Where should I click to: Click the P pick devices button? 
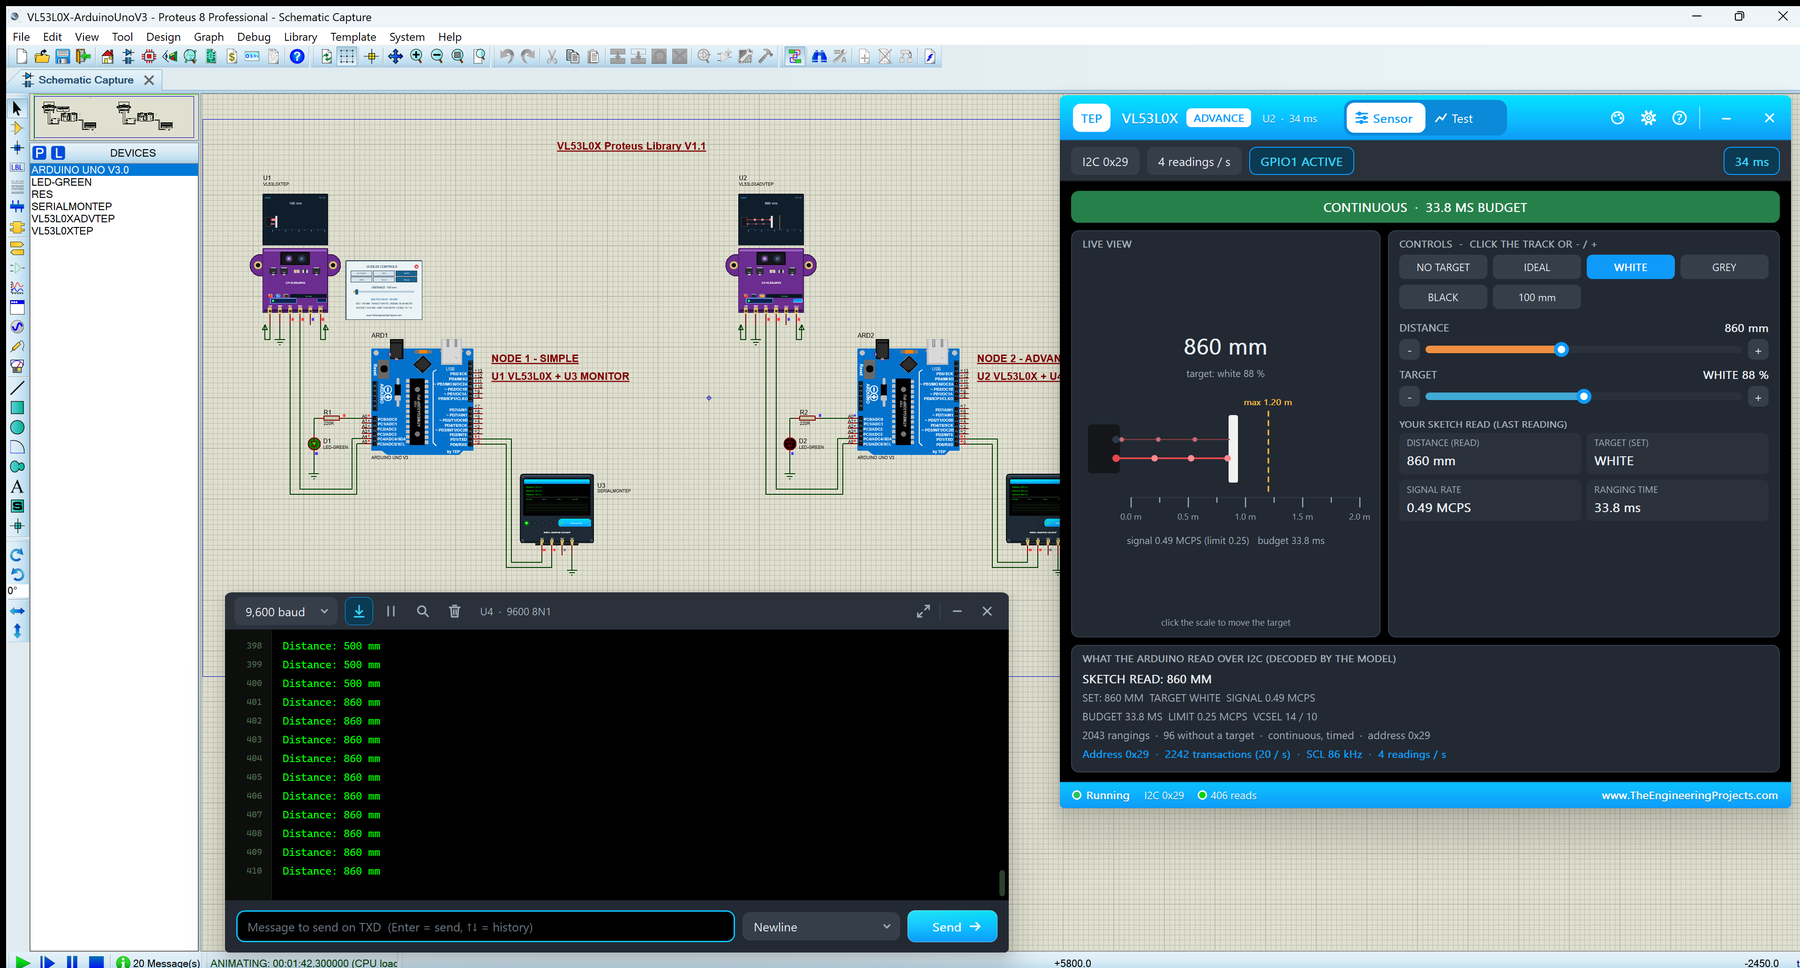(40, 153)
